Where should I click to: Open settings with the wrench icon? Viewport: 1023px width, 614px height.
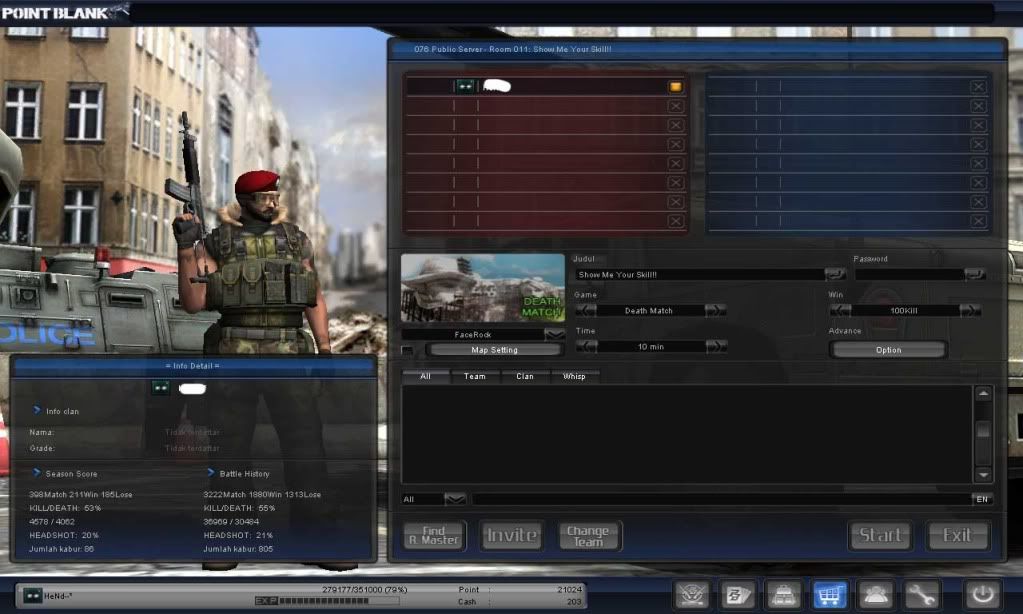[x=921, y=594]
